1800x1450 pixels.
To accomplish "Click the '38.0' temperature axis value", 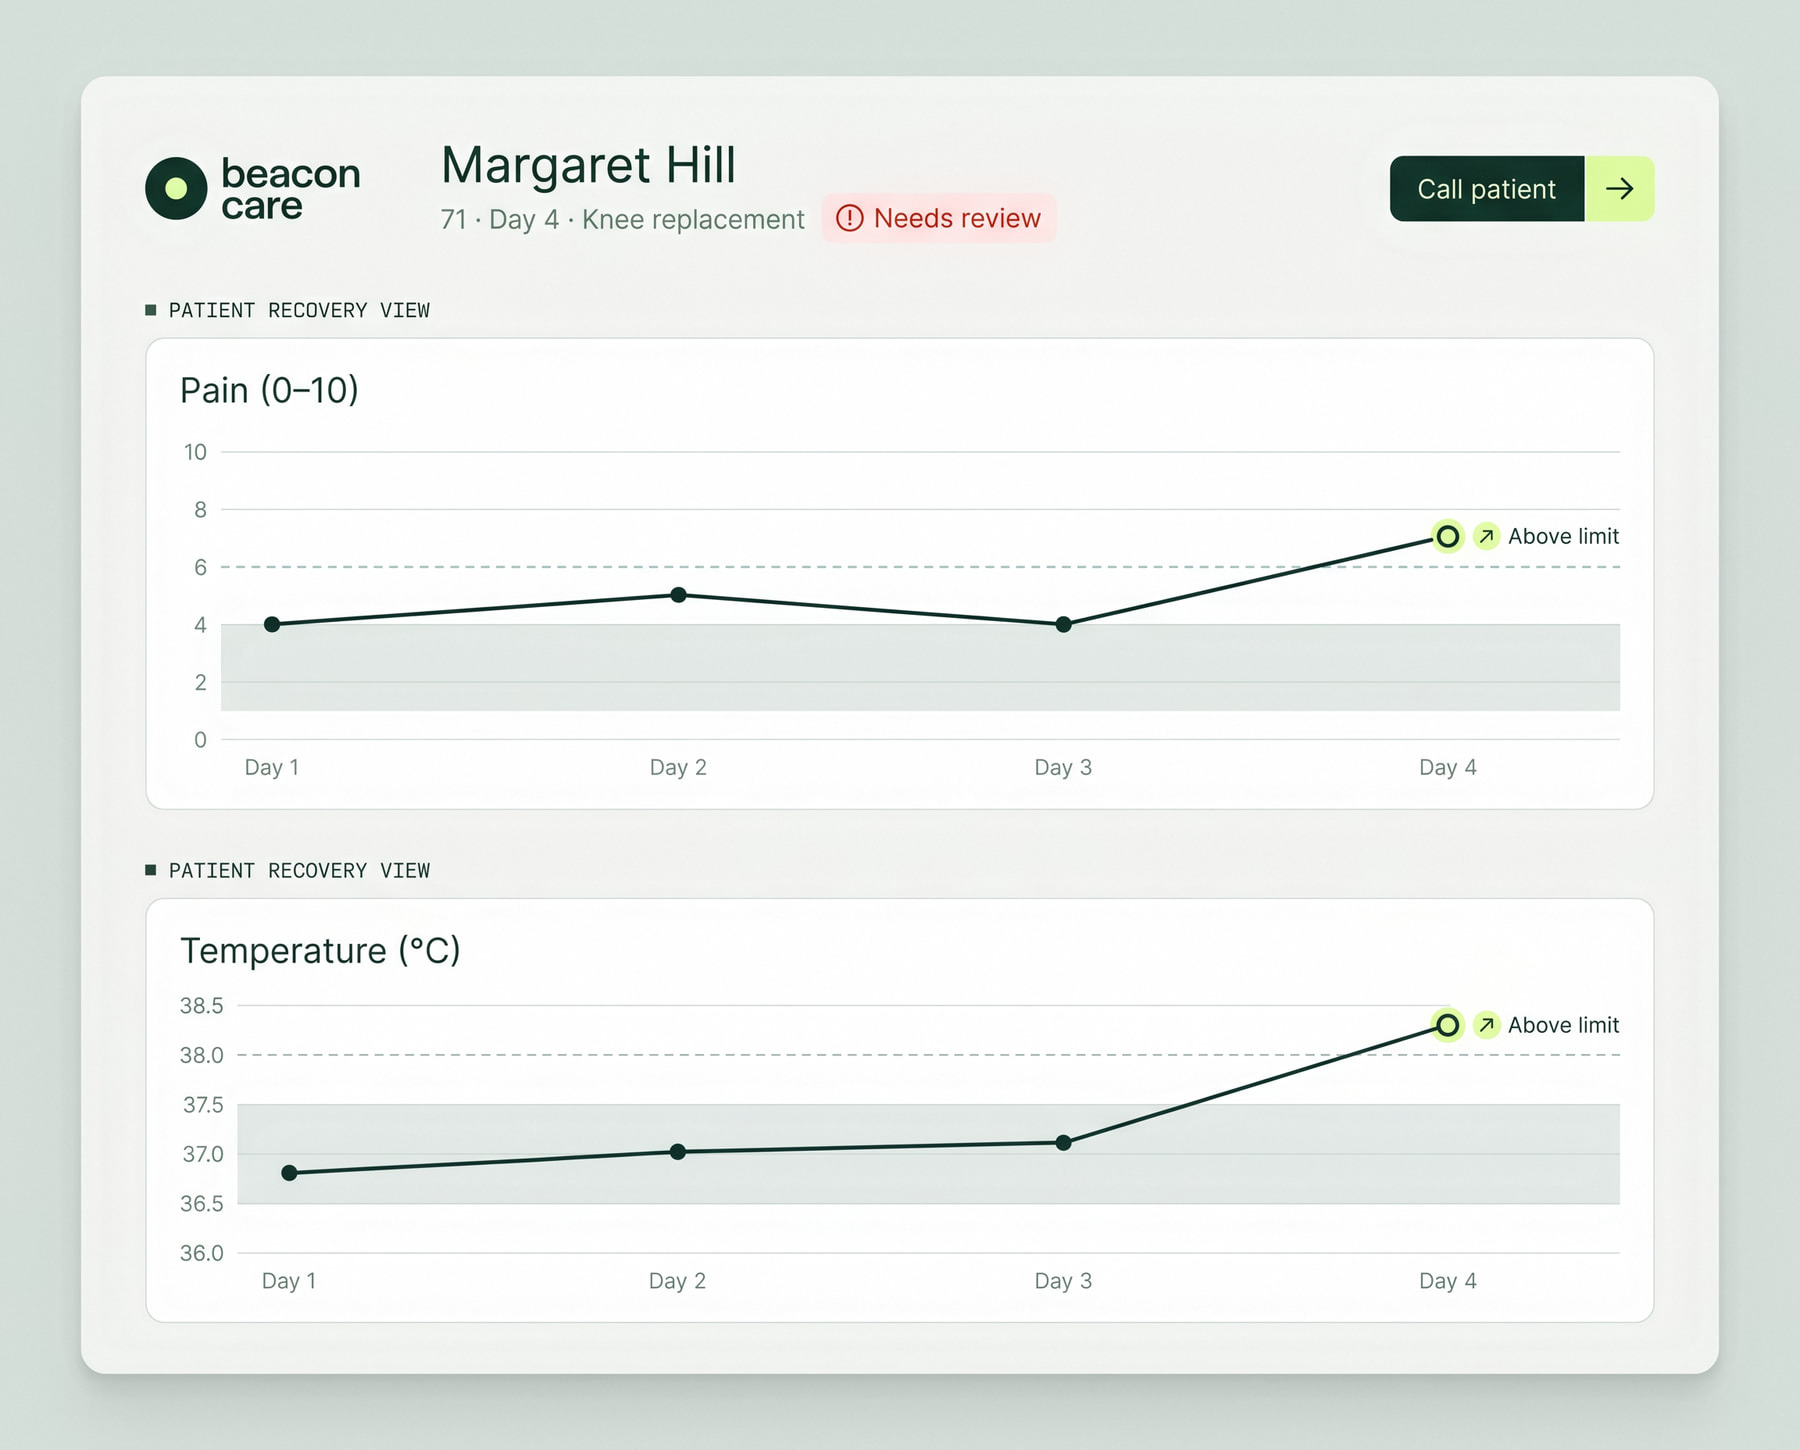I will click(201, 1055).
